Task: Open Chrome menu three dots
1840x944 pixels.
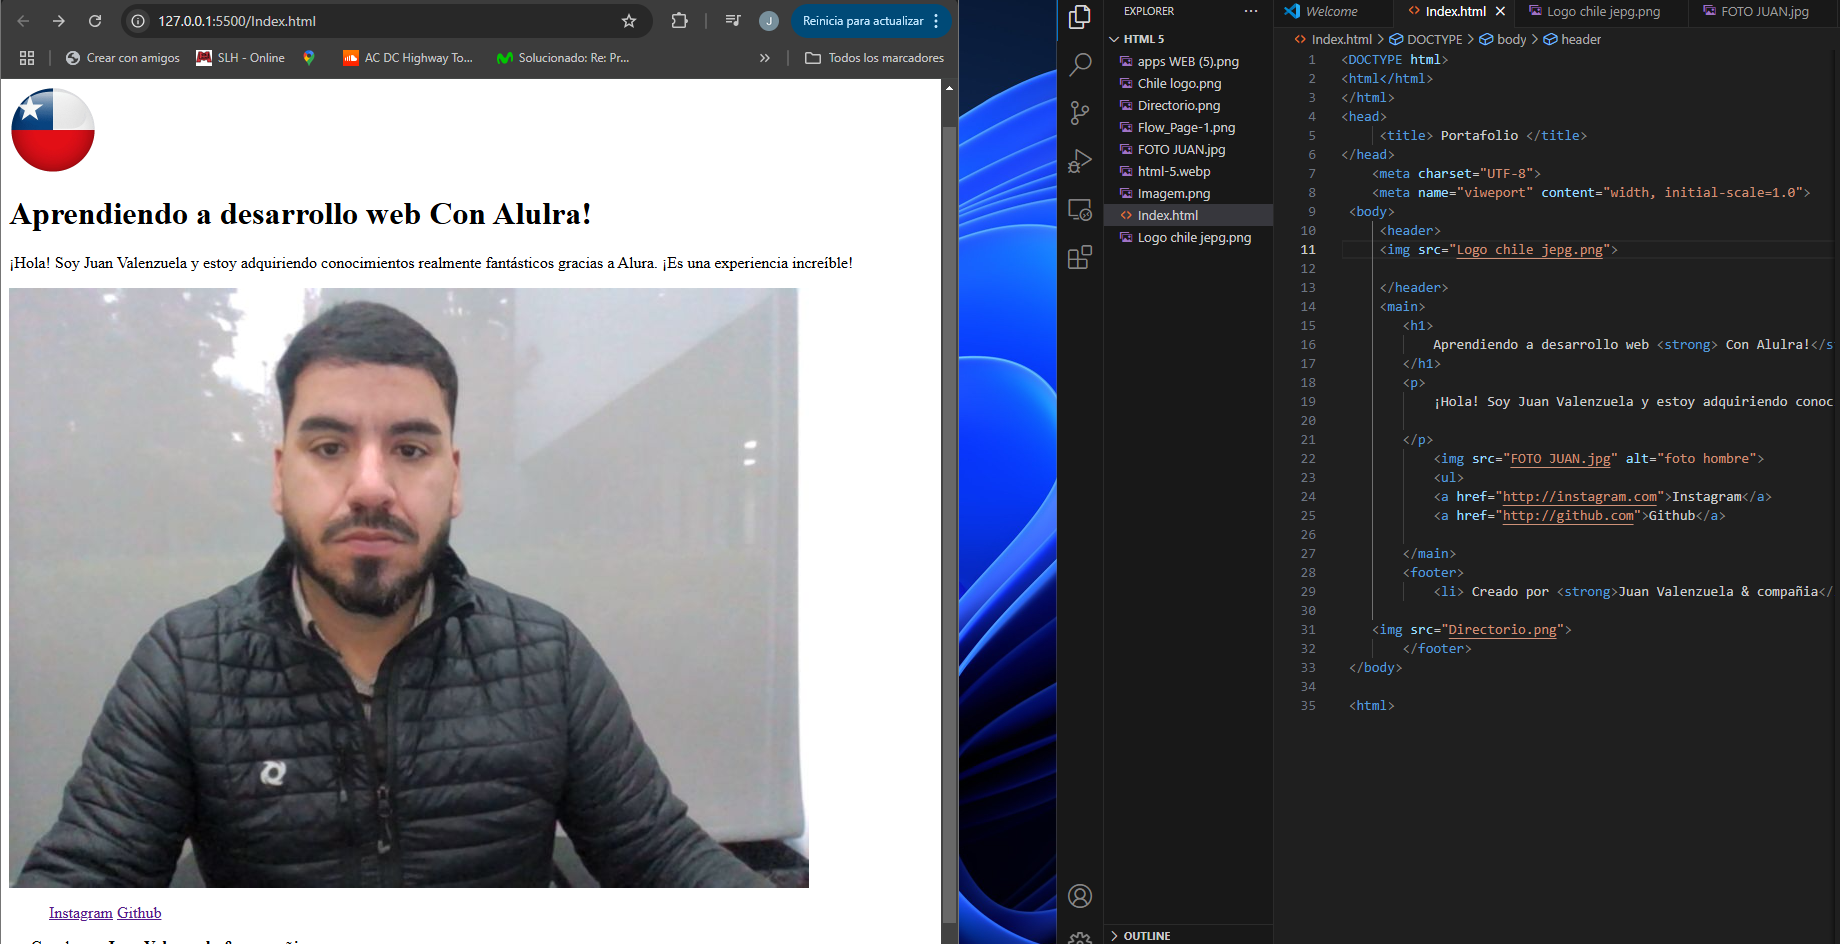Action: (x=936, y=21)
